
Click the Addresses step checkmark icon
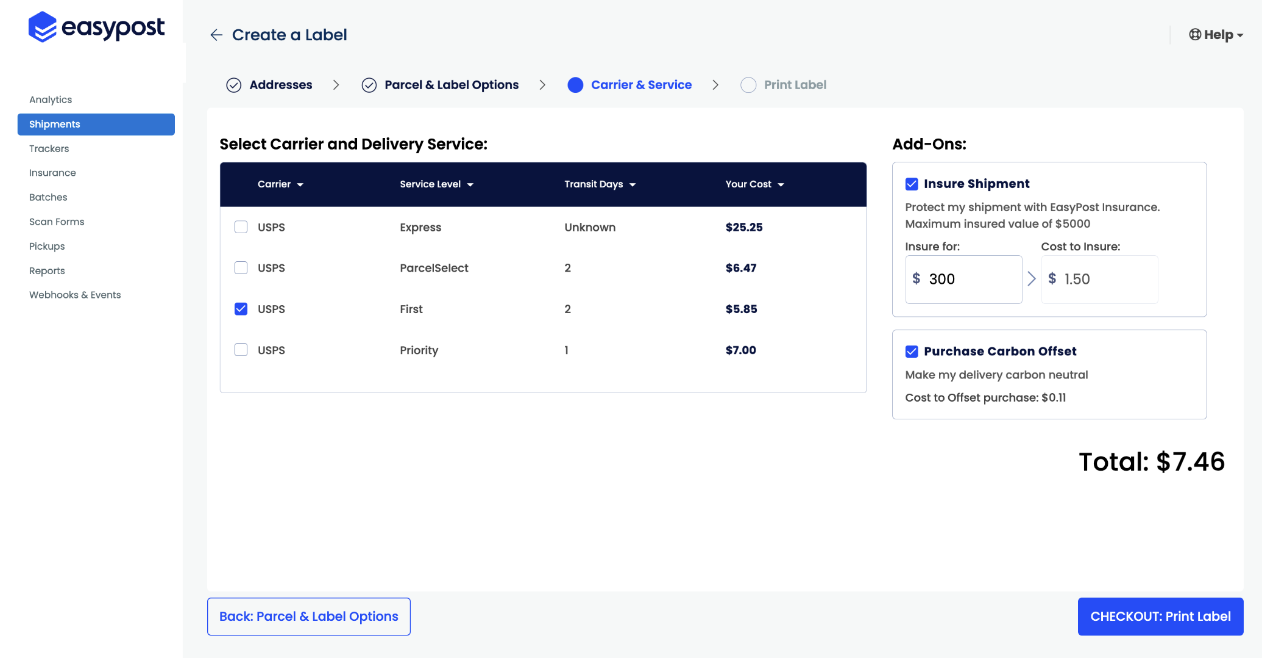(234, 85)
